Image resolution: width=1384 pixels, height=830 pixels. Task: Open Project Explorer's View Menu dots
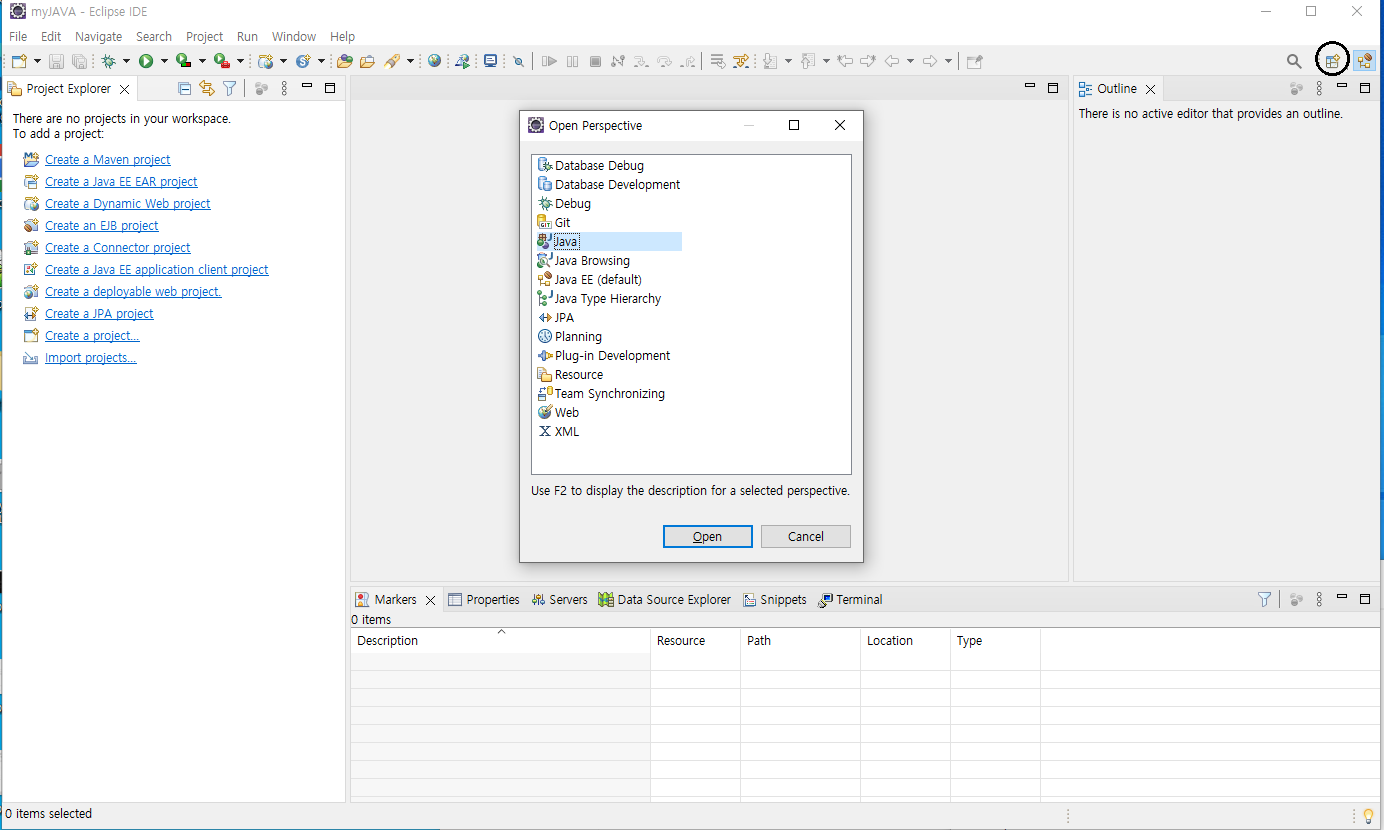(x=284, y=88)
